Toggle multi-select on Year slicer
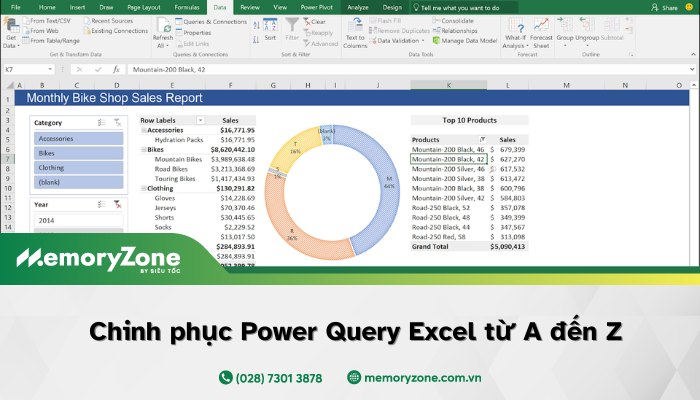The width and height of the screenshot is (700, 400). tap(101, 204)
